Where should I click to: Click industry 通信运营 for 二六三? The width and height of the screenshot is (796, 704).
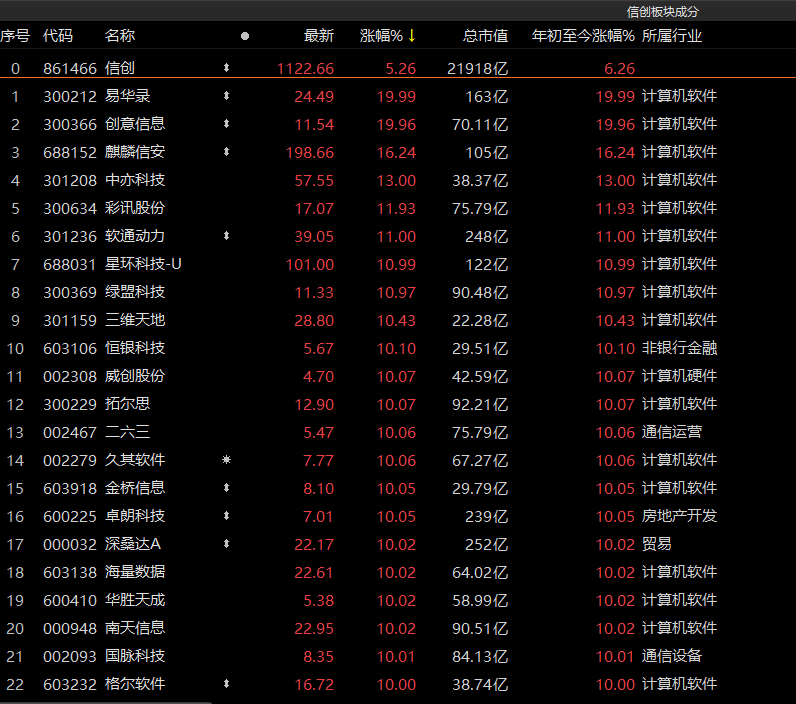[x=672, y=432]
